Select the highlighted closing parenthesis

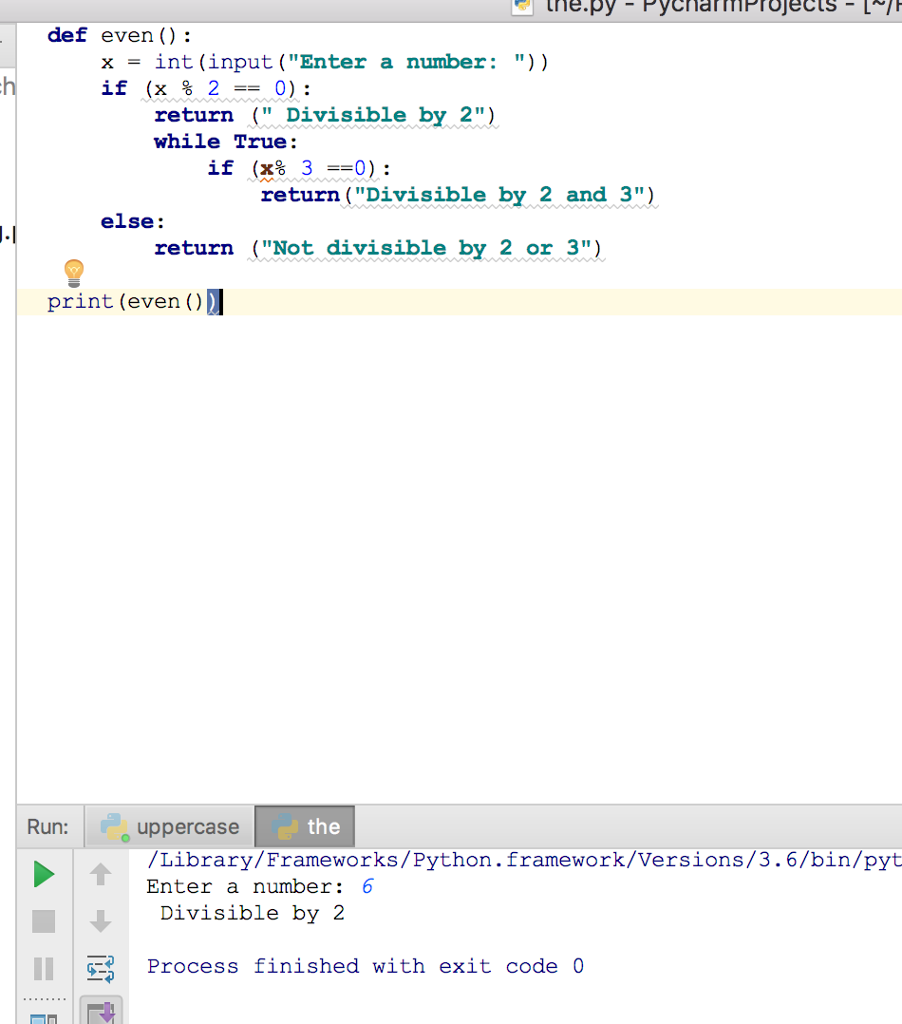(x=211, y=300)
